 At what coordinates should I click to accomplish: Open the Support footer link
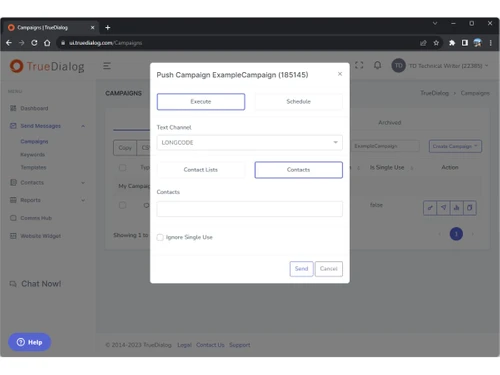[x=240, y=345]
